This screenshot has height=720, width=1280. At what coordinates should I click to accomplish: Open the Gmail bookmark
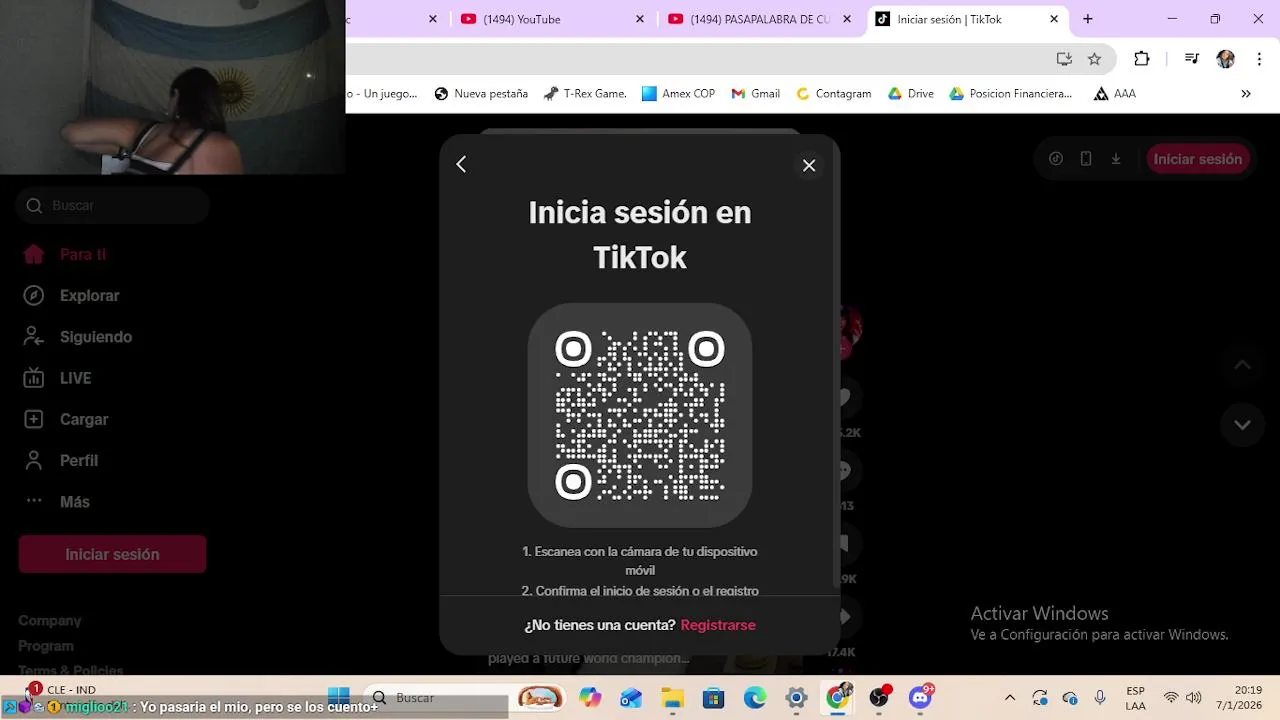click(x=755, y=93)
